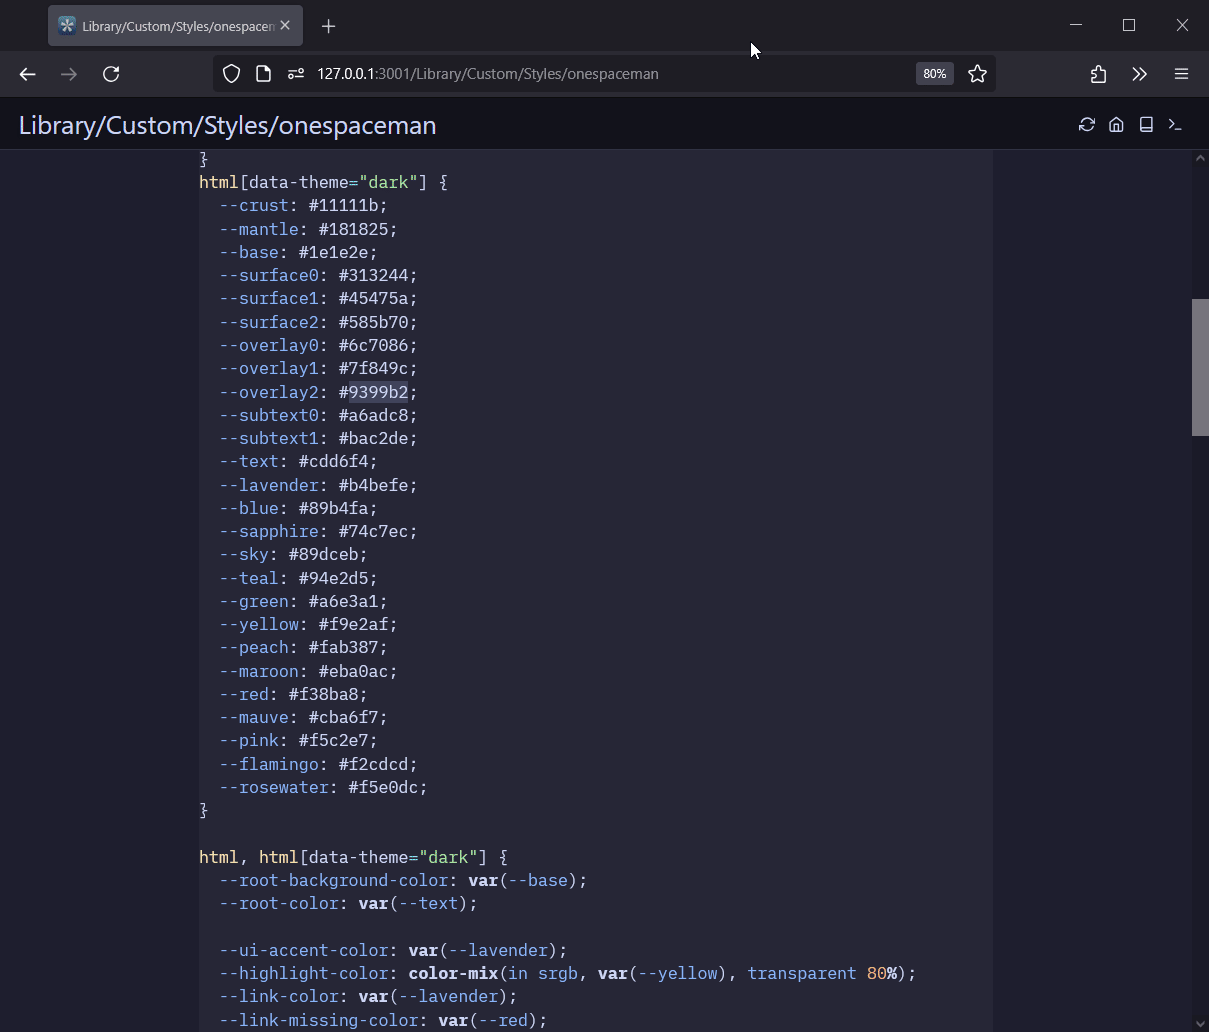Open the browser extensions menu

coord(1098,74)
